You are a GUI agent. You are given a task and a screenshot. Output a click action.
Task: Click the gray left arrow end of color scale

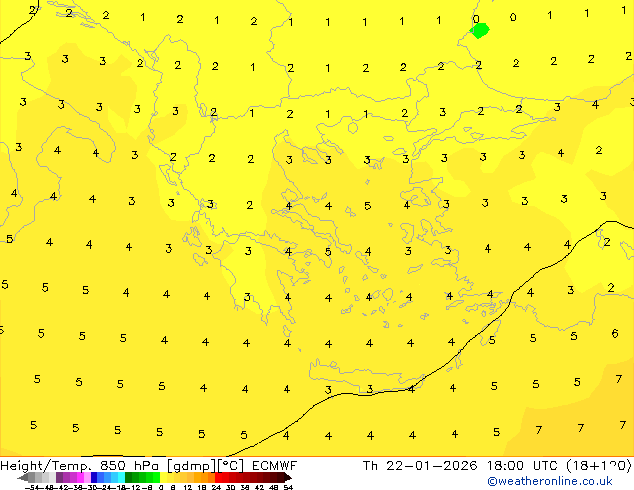[x=23, y=477]
